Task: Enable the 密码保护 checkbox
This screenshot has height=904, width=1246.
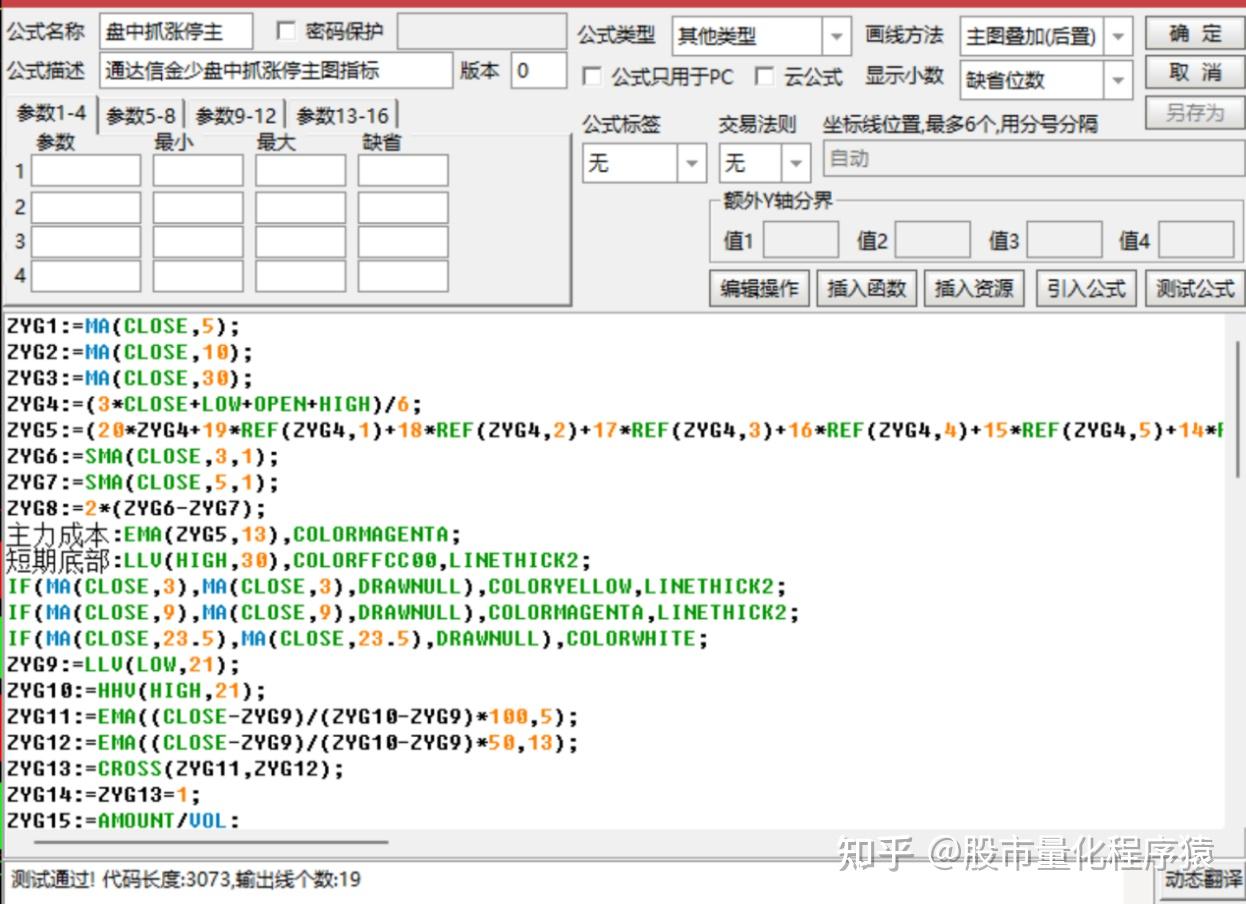Action: click(x=285, y=31)
